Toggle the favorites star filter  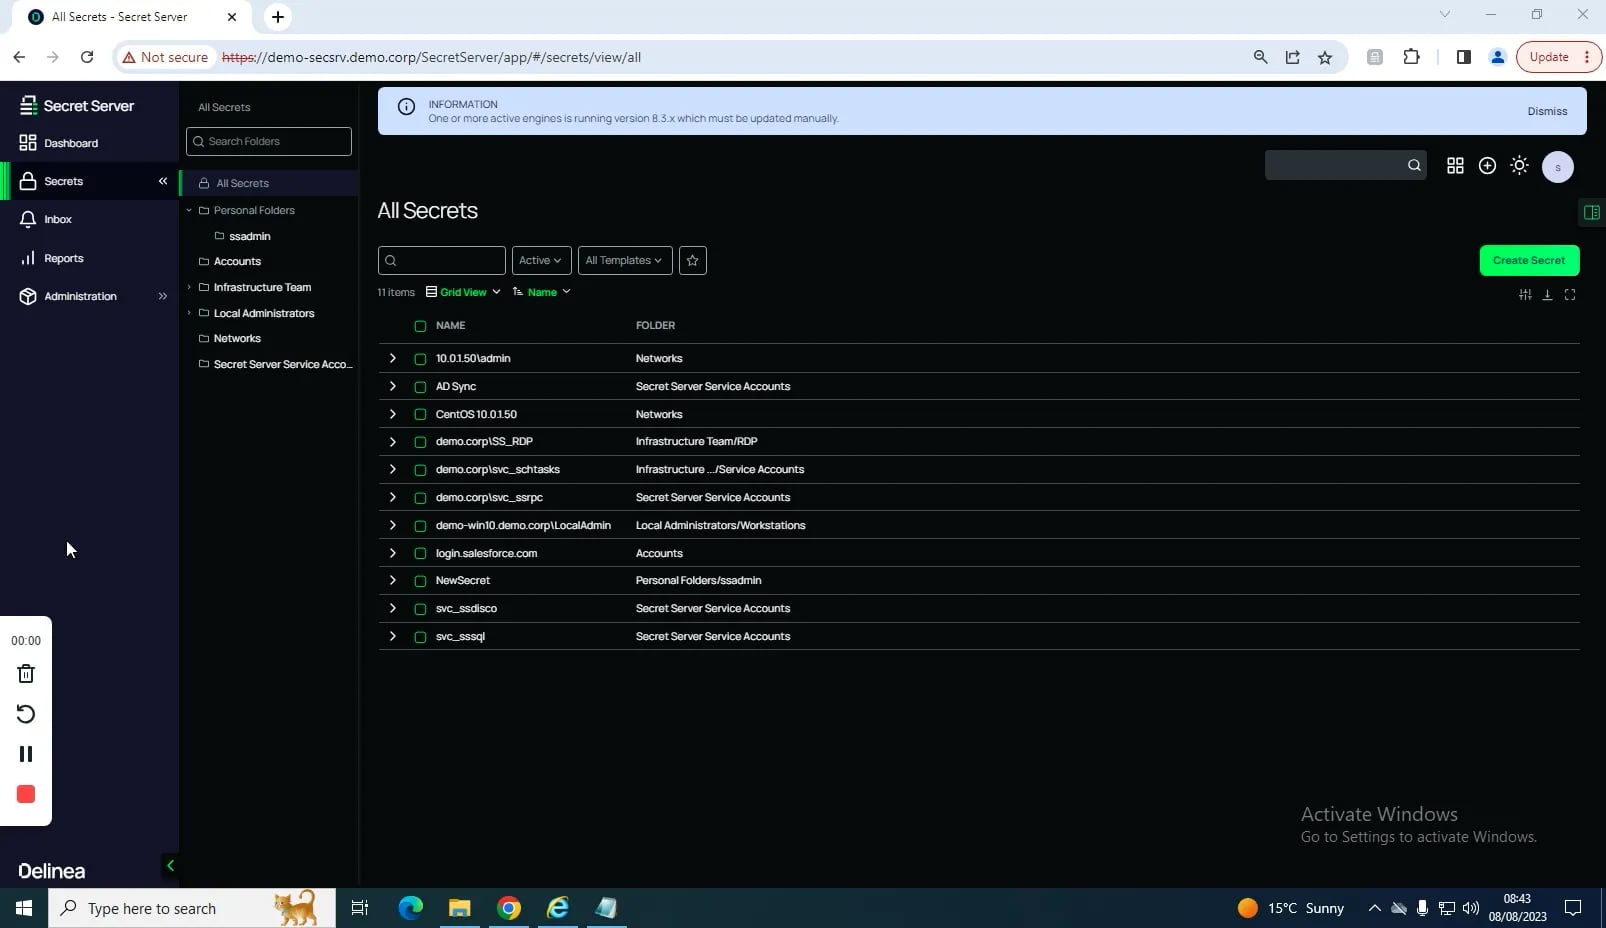tap(692, 260)
